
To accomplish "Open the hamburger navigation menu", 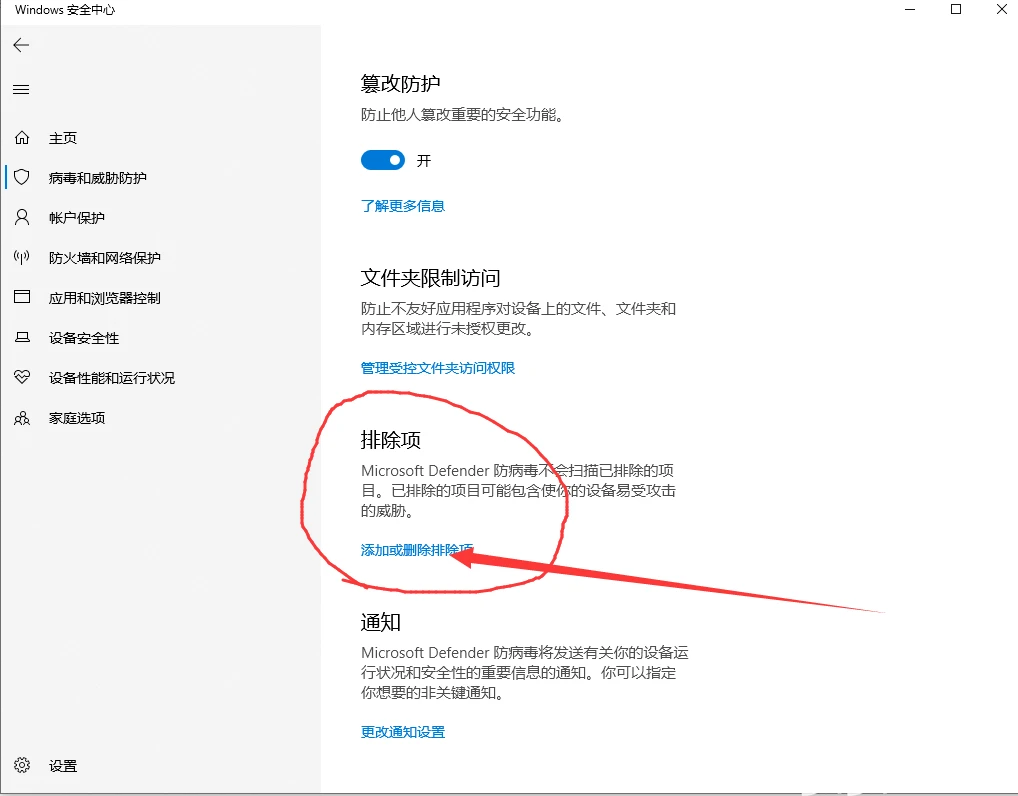I will (21, 90).
